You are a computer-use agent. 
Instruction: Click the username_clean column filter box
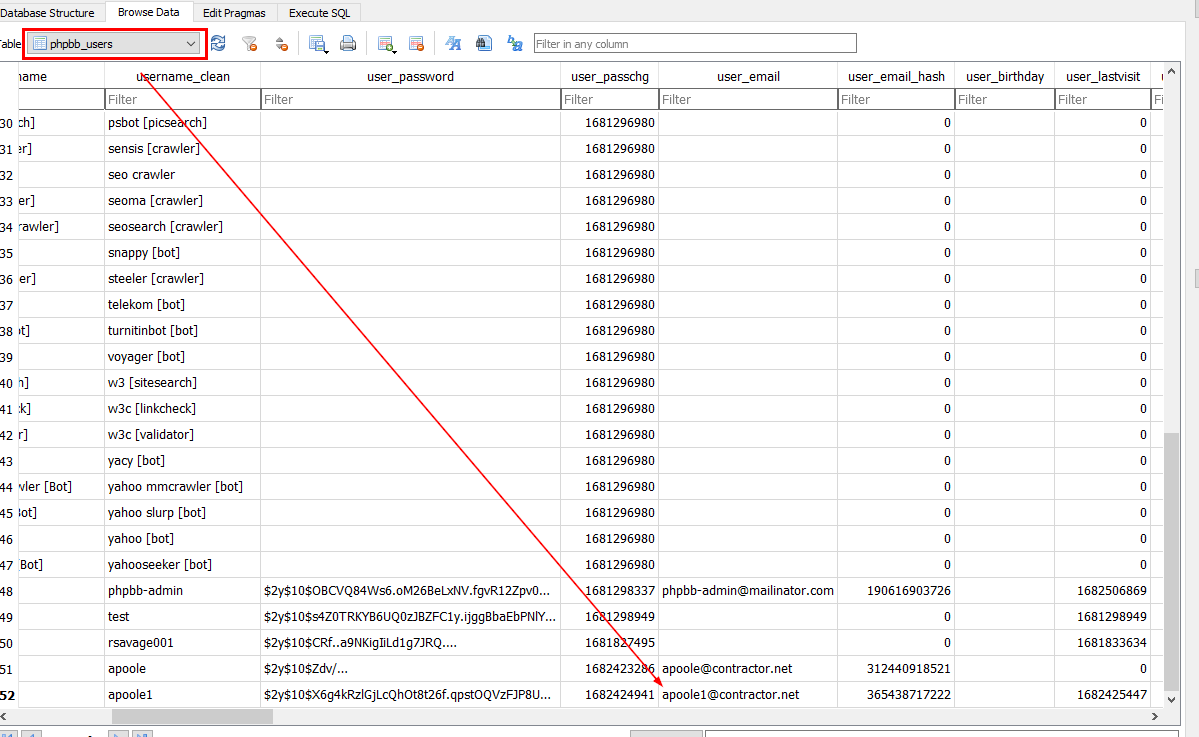(182, 99)
